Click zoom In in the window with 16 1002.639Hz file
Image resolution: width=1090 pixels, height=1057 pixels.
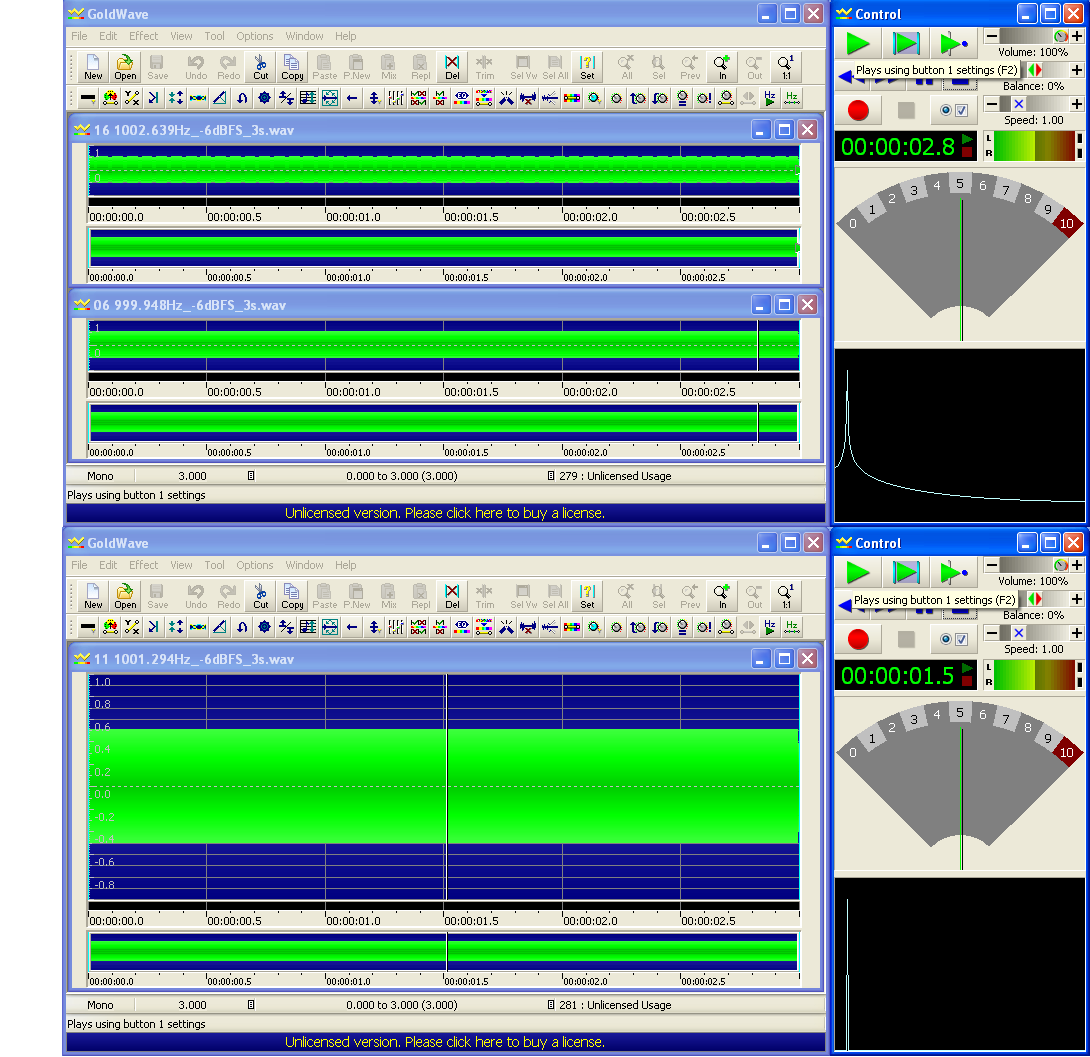pyautogui.click(x=722, y=67)
